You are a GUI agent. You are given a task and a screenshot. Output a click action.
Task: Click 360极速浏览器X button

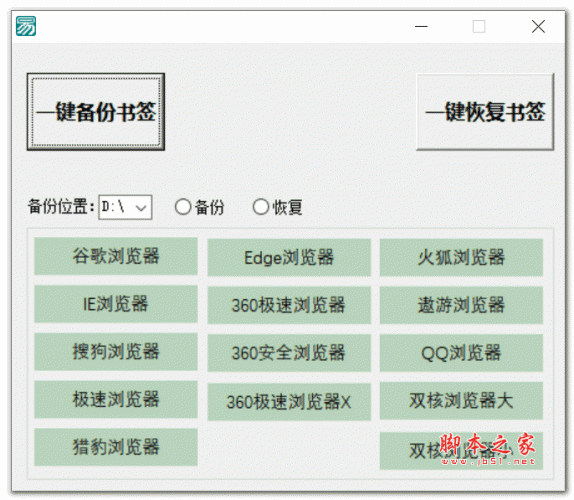pyautogui.click(x=289, y=402)
